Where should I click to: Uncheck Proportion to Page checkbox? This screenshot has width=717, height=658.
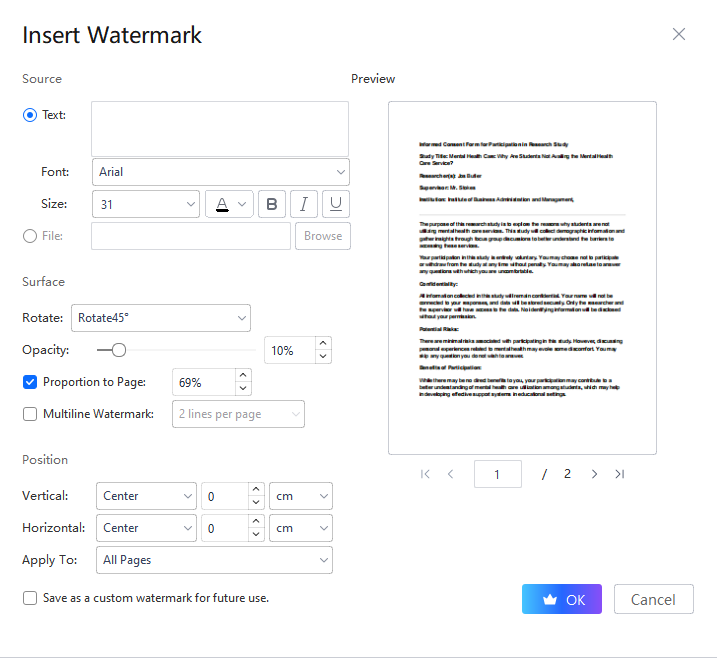click(x=30, y=382)
